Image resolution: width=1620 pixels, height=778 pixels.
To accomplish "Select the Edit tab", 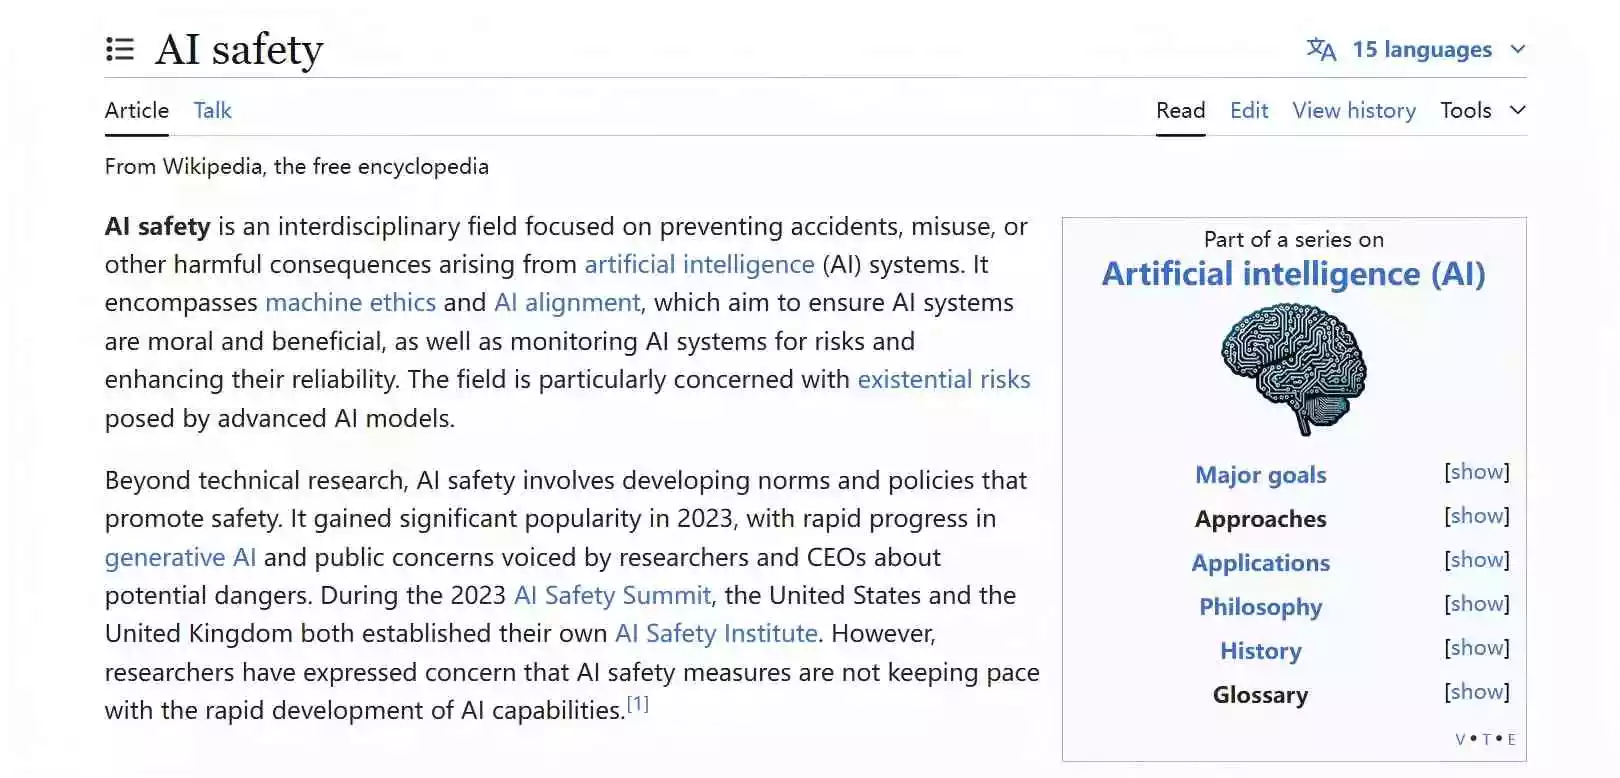I will [1249, 110].
